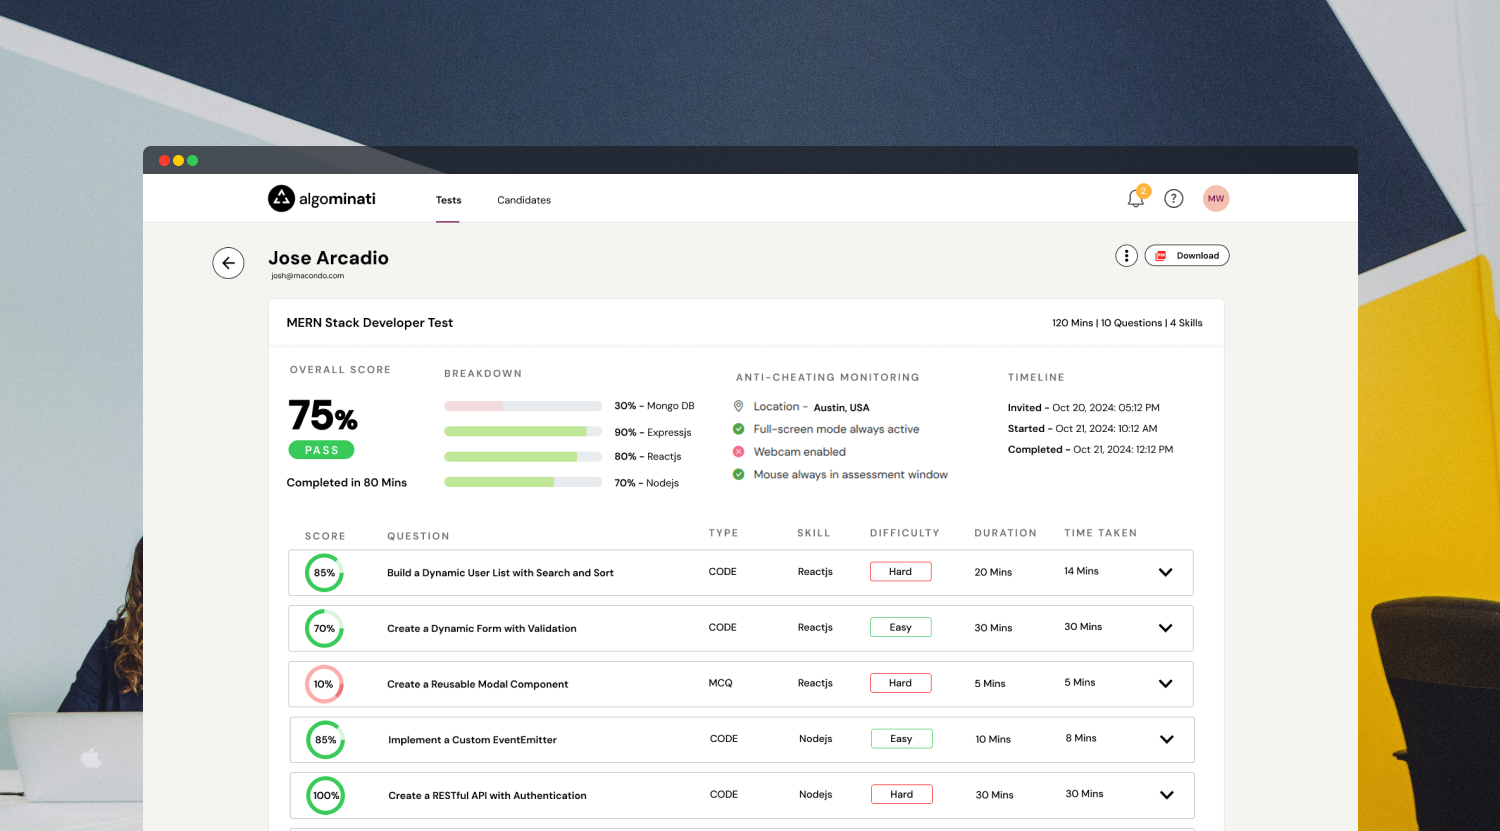
Task: Click the Create a Dynamic Form with Validation question
Action: pyautogui.click(x=482, y=629)
